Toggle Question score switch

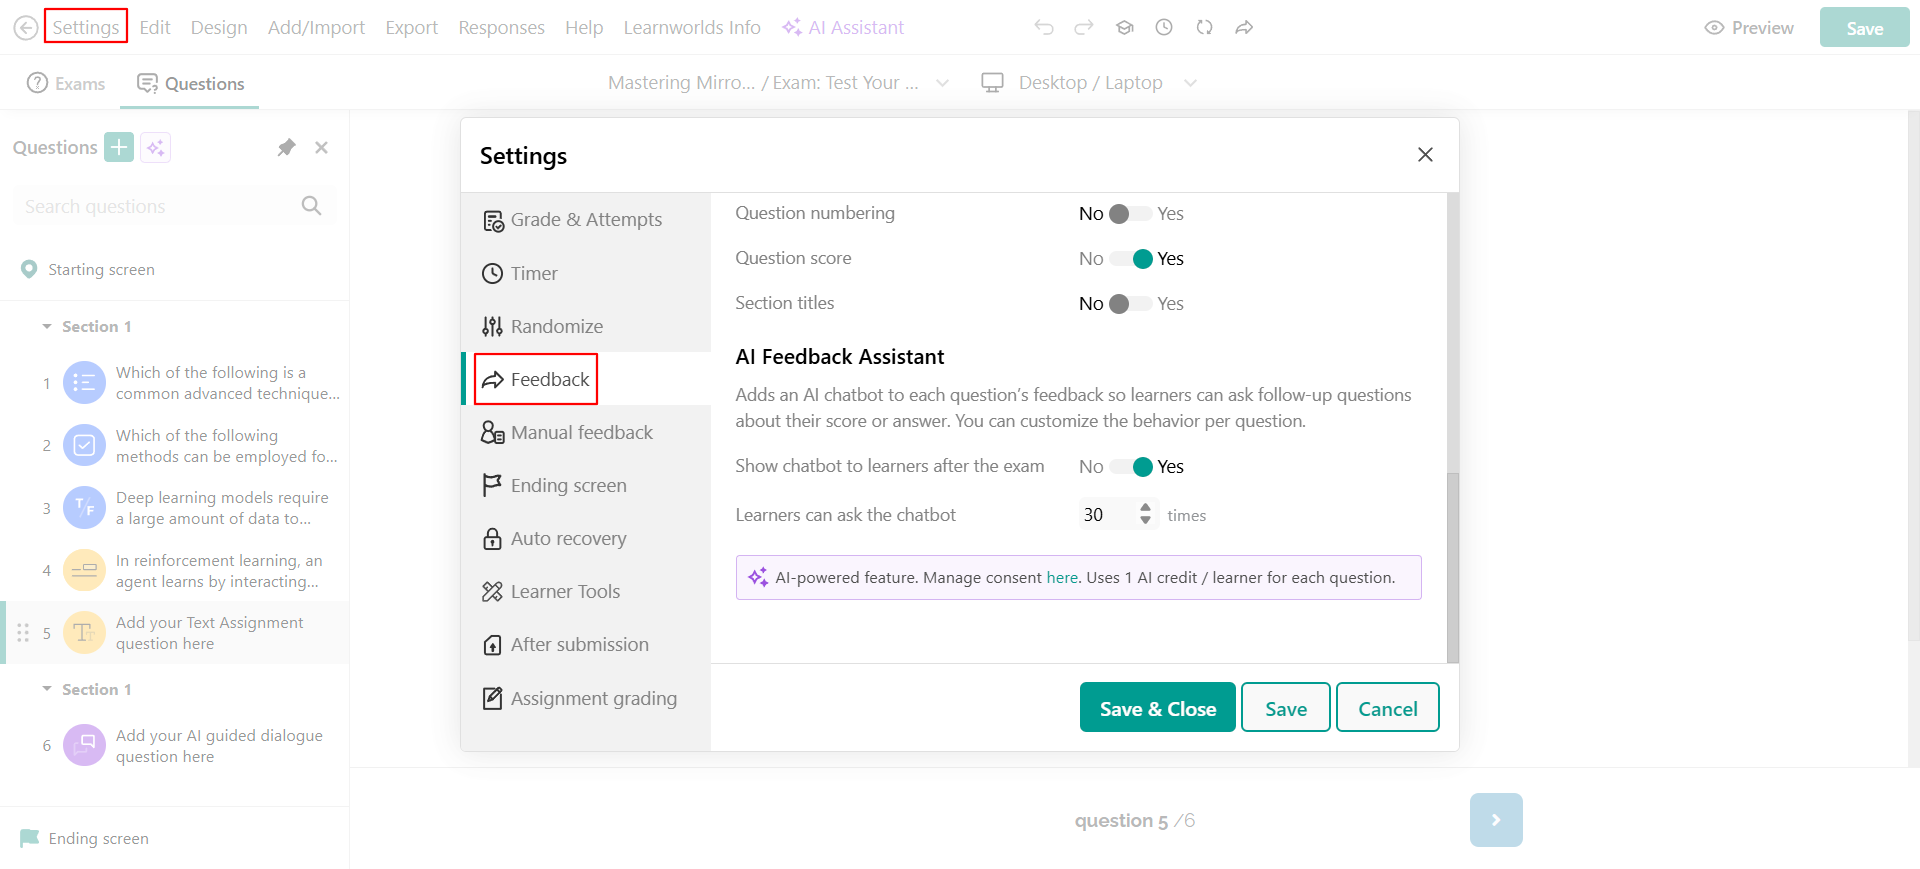click(1130, 259)
